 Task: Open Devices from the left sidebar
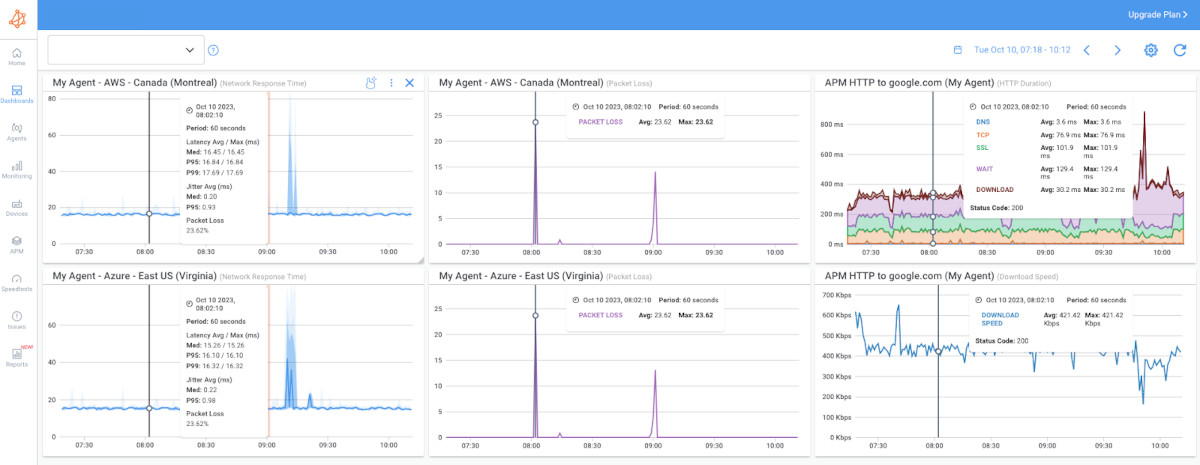pos(17,207)
